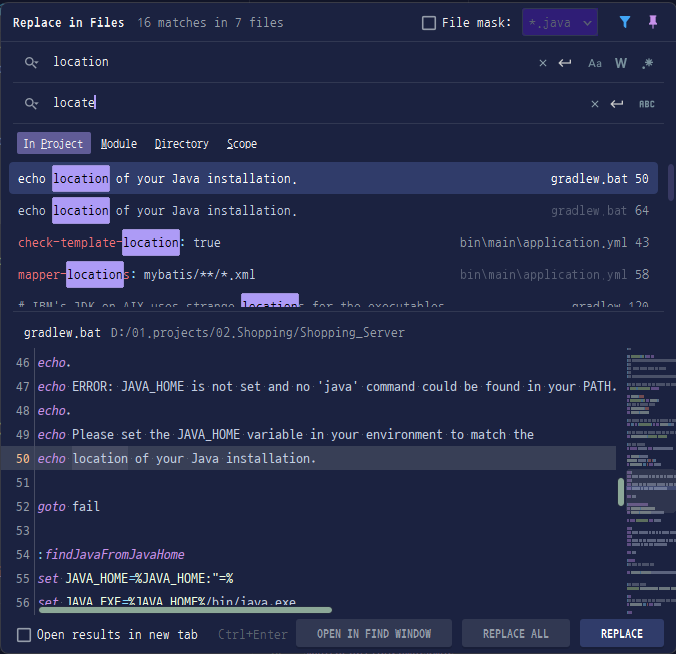Click line number 47 in gutter
The image size is (676, 654).
coord(22,386)
